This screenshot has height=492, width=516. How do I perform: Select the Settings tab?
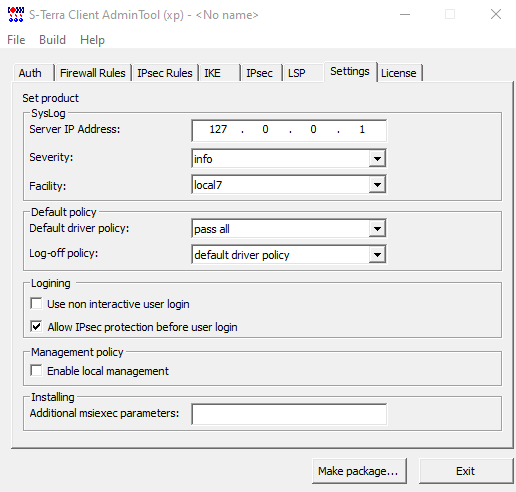(x=350, y=71)
